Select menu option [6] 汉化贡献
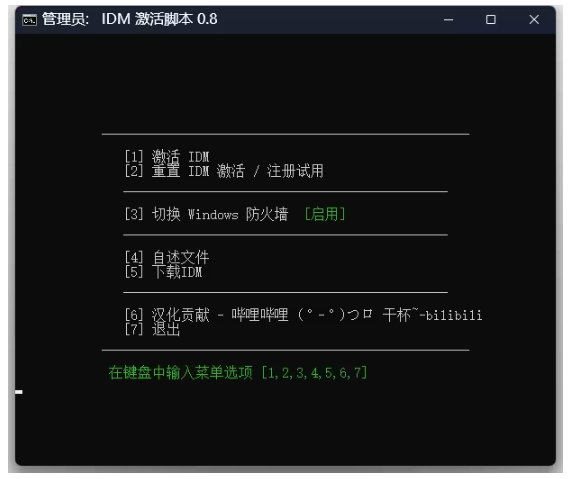This screenshot has width=572, height=479. coord(167,315)
